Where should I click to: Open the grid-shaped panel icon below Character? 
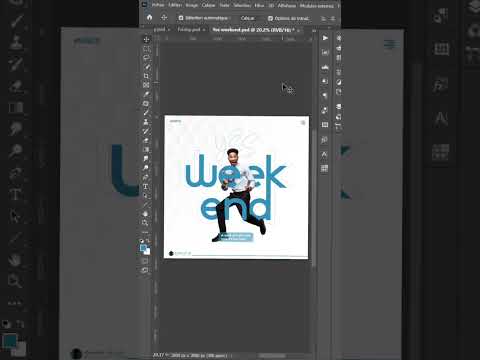[325, 168]
